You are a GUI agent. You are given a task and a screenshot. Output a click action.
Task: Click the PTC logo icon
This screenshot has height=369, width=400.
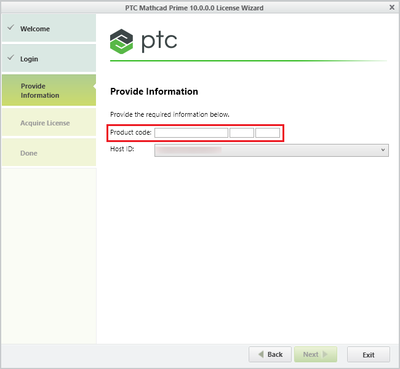point(121,41)
